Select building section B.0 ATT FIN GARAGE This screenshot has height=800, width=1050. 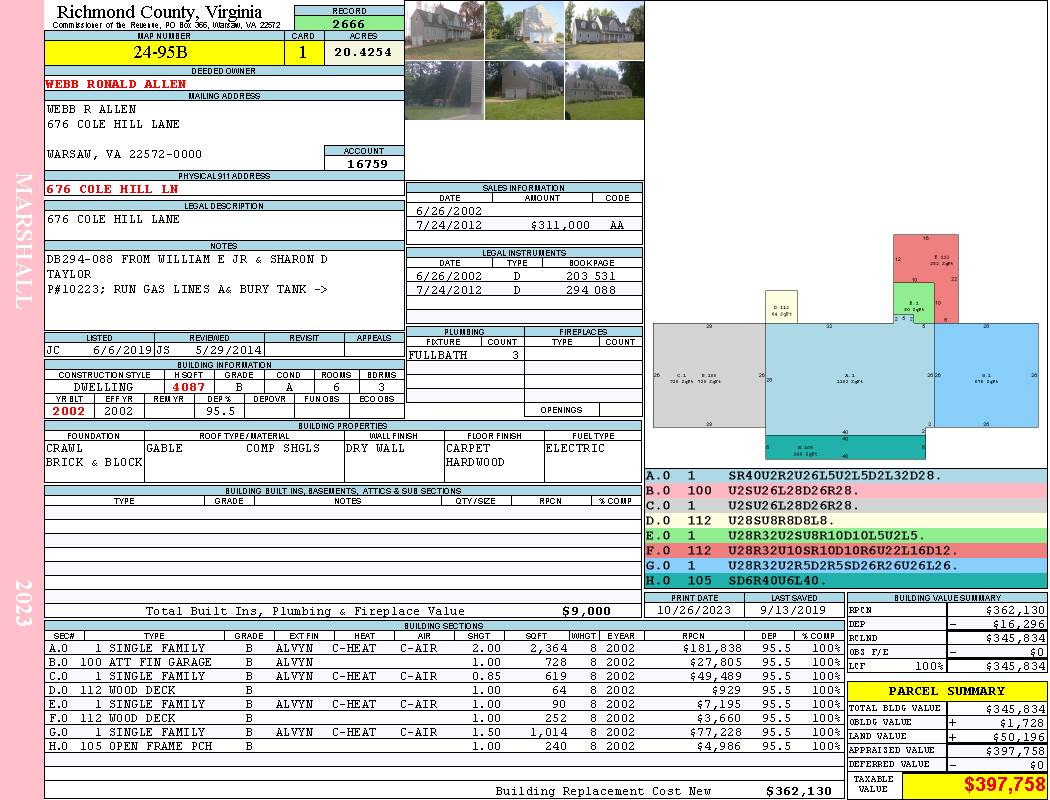(443, 662)
